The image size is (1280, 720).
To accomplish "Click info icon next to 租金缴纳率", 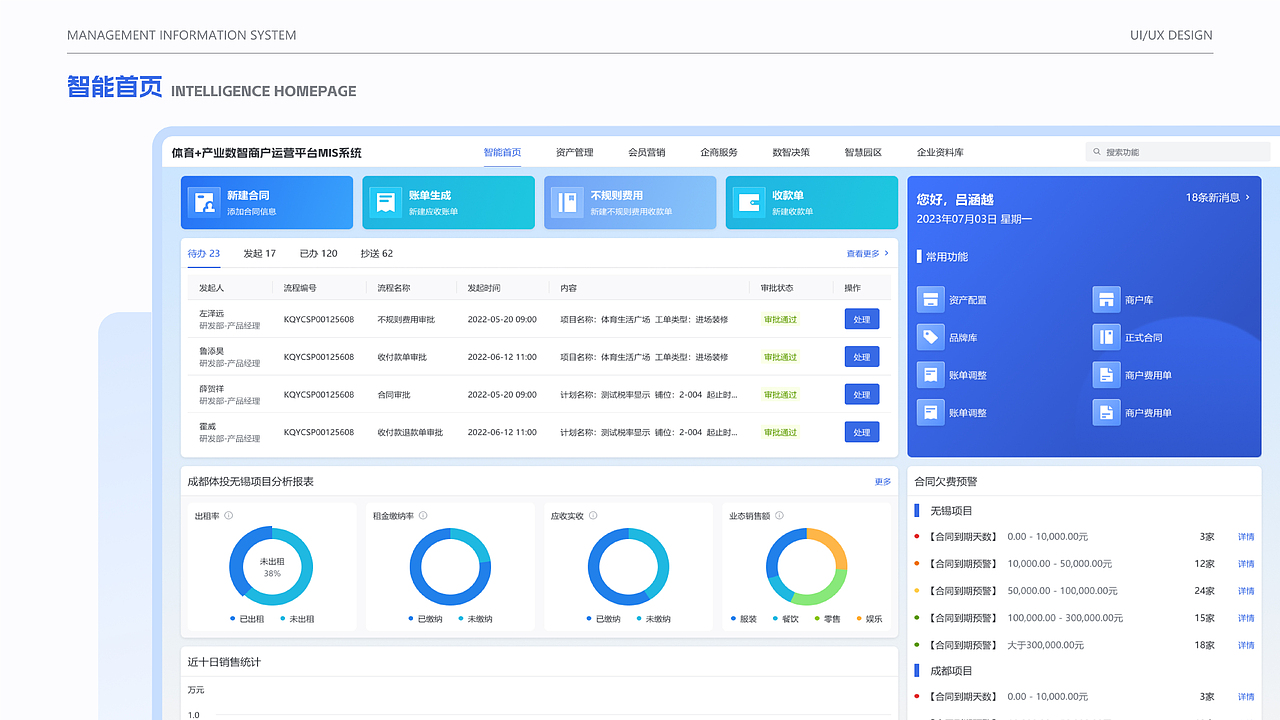I will tap(423, 516).
